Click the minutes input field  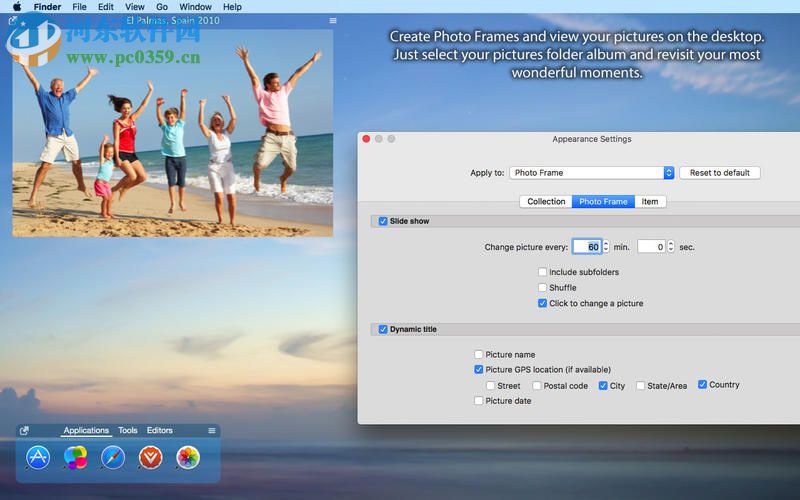click(587, 246)
